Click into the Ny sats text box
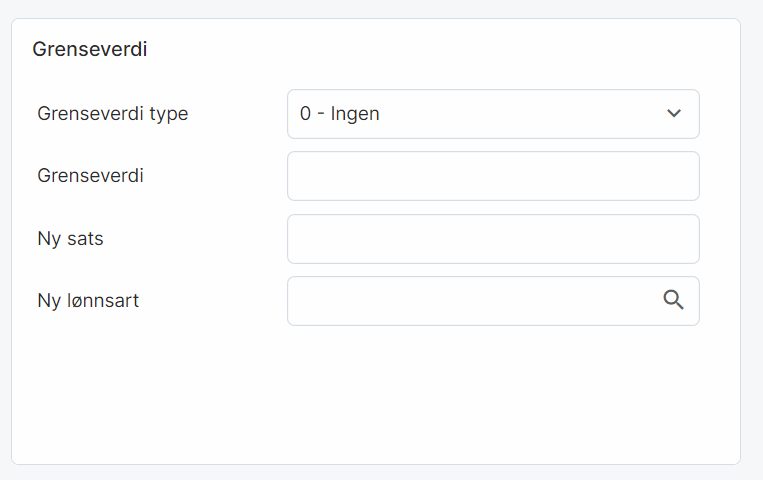Viewport: 763px width, 480px height. [x=492, y=239]
